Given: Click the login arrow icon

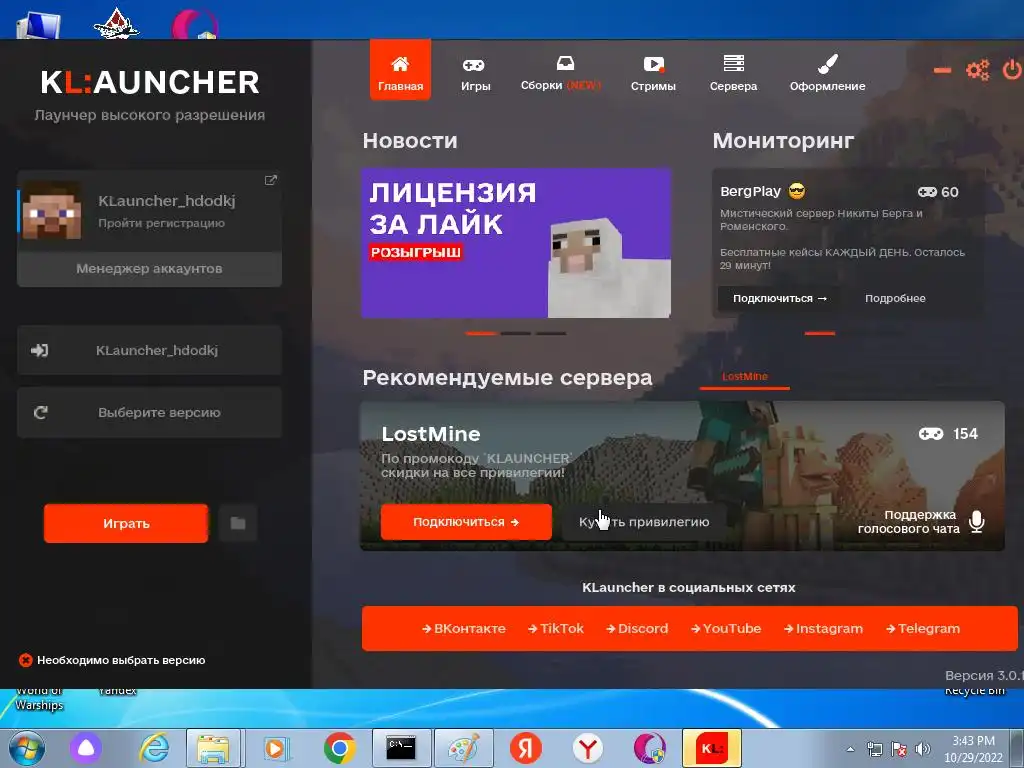Looking at the screenshot, I should click(39, 350).
